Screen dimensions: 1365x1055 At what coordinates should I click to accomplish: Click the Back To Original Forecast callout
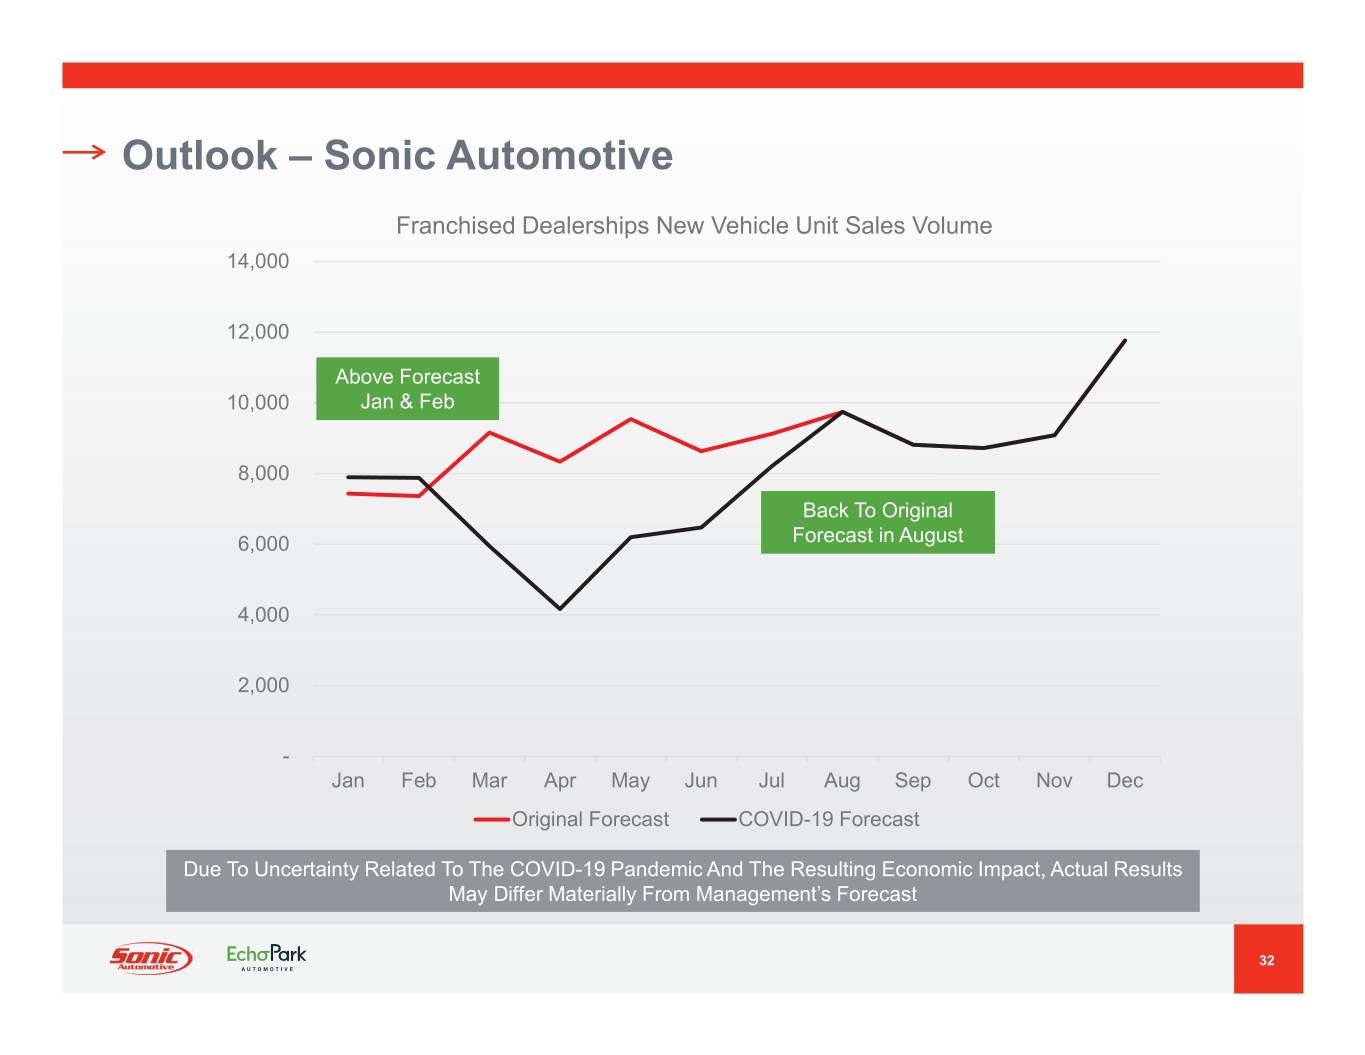click(x=877, y=522)
